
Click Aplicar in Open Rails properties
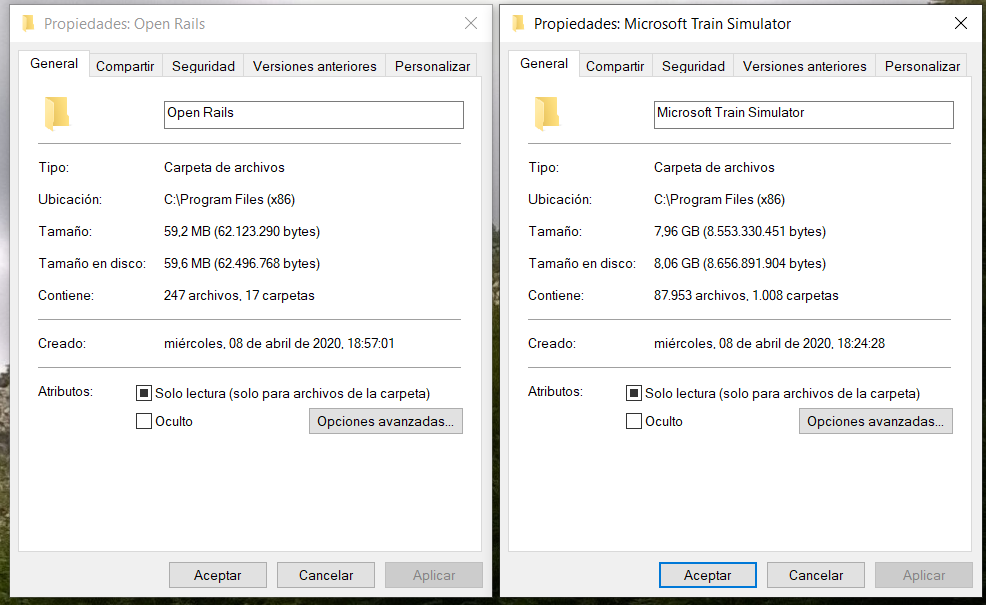coord(434,575)
